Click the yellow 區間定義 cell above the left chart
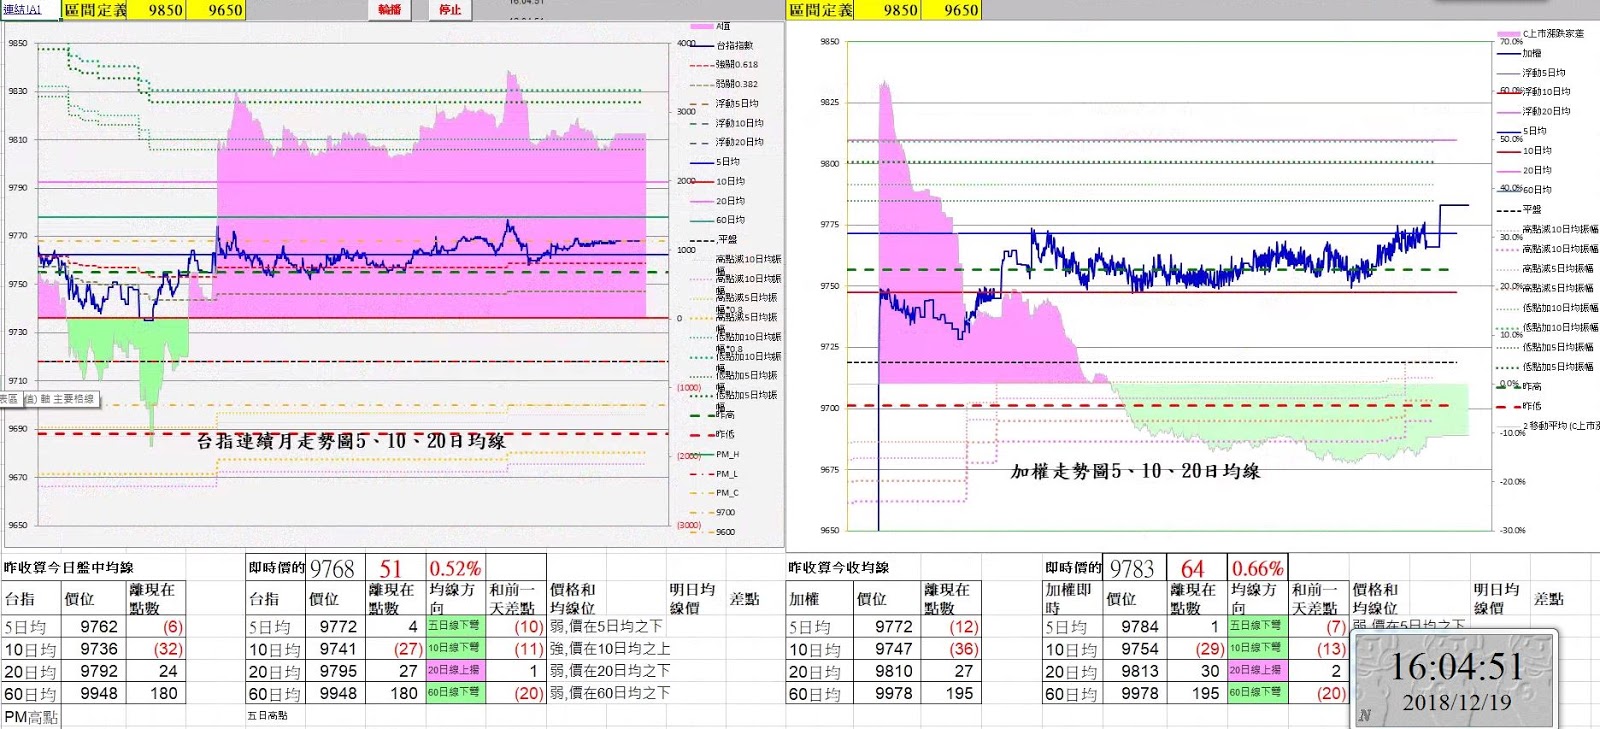The width and height of the screenshot is (1600, 729). click(x=96, y=10)
